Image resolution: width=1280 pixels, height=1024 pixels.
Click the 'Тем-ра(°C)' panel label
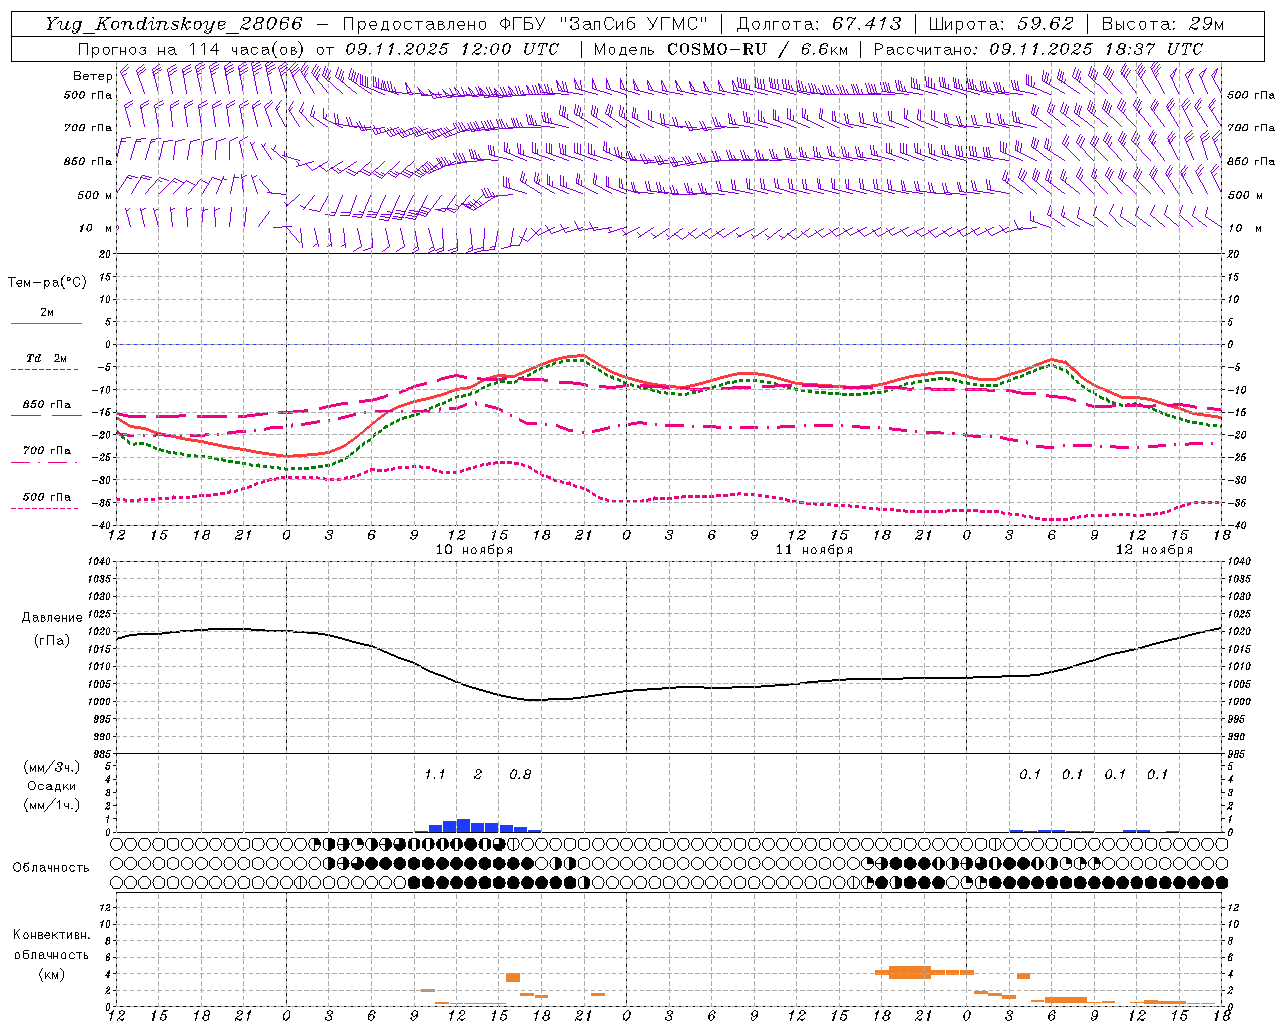pos(47,283)
